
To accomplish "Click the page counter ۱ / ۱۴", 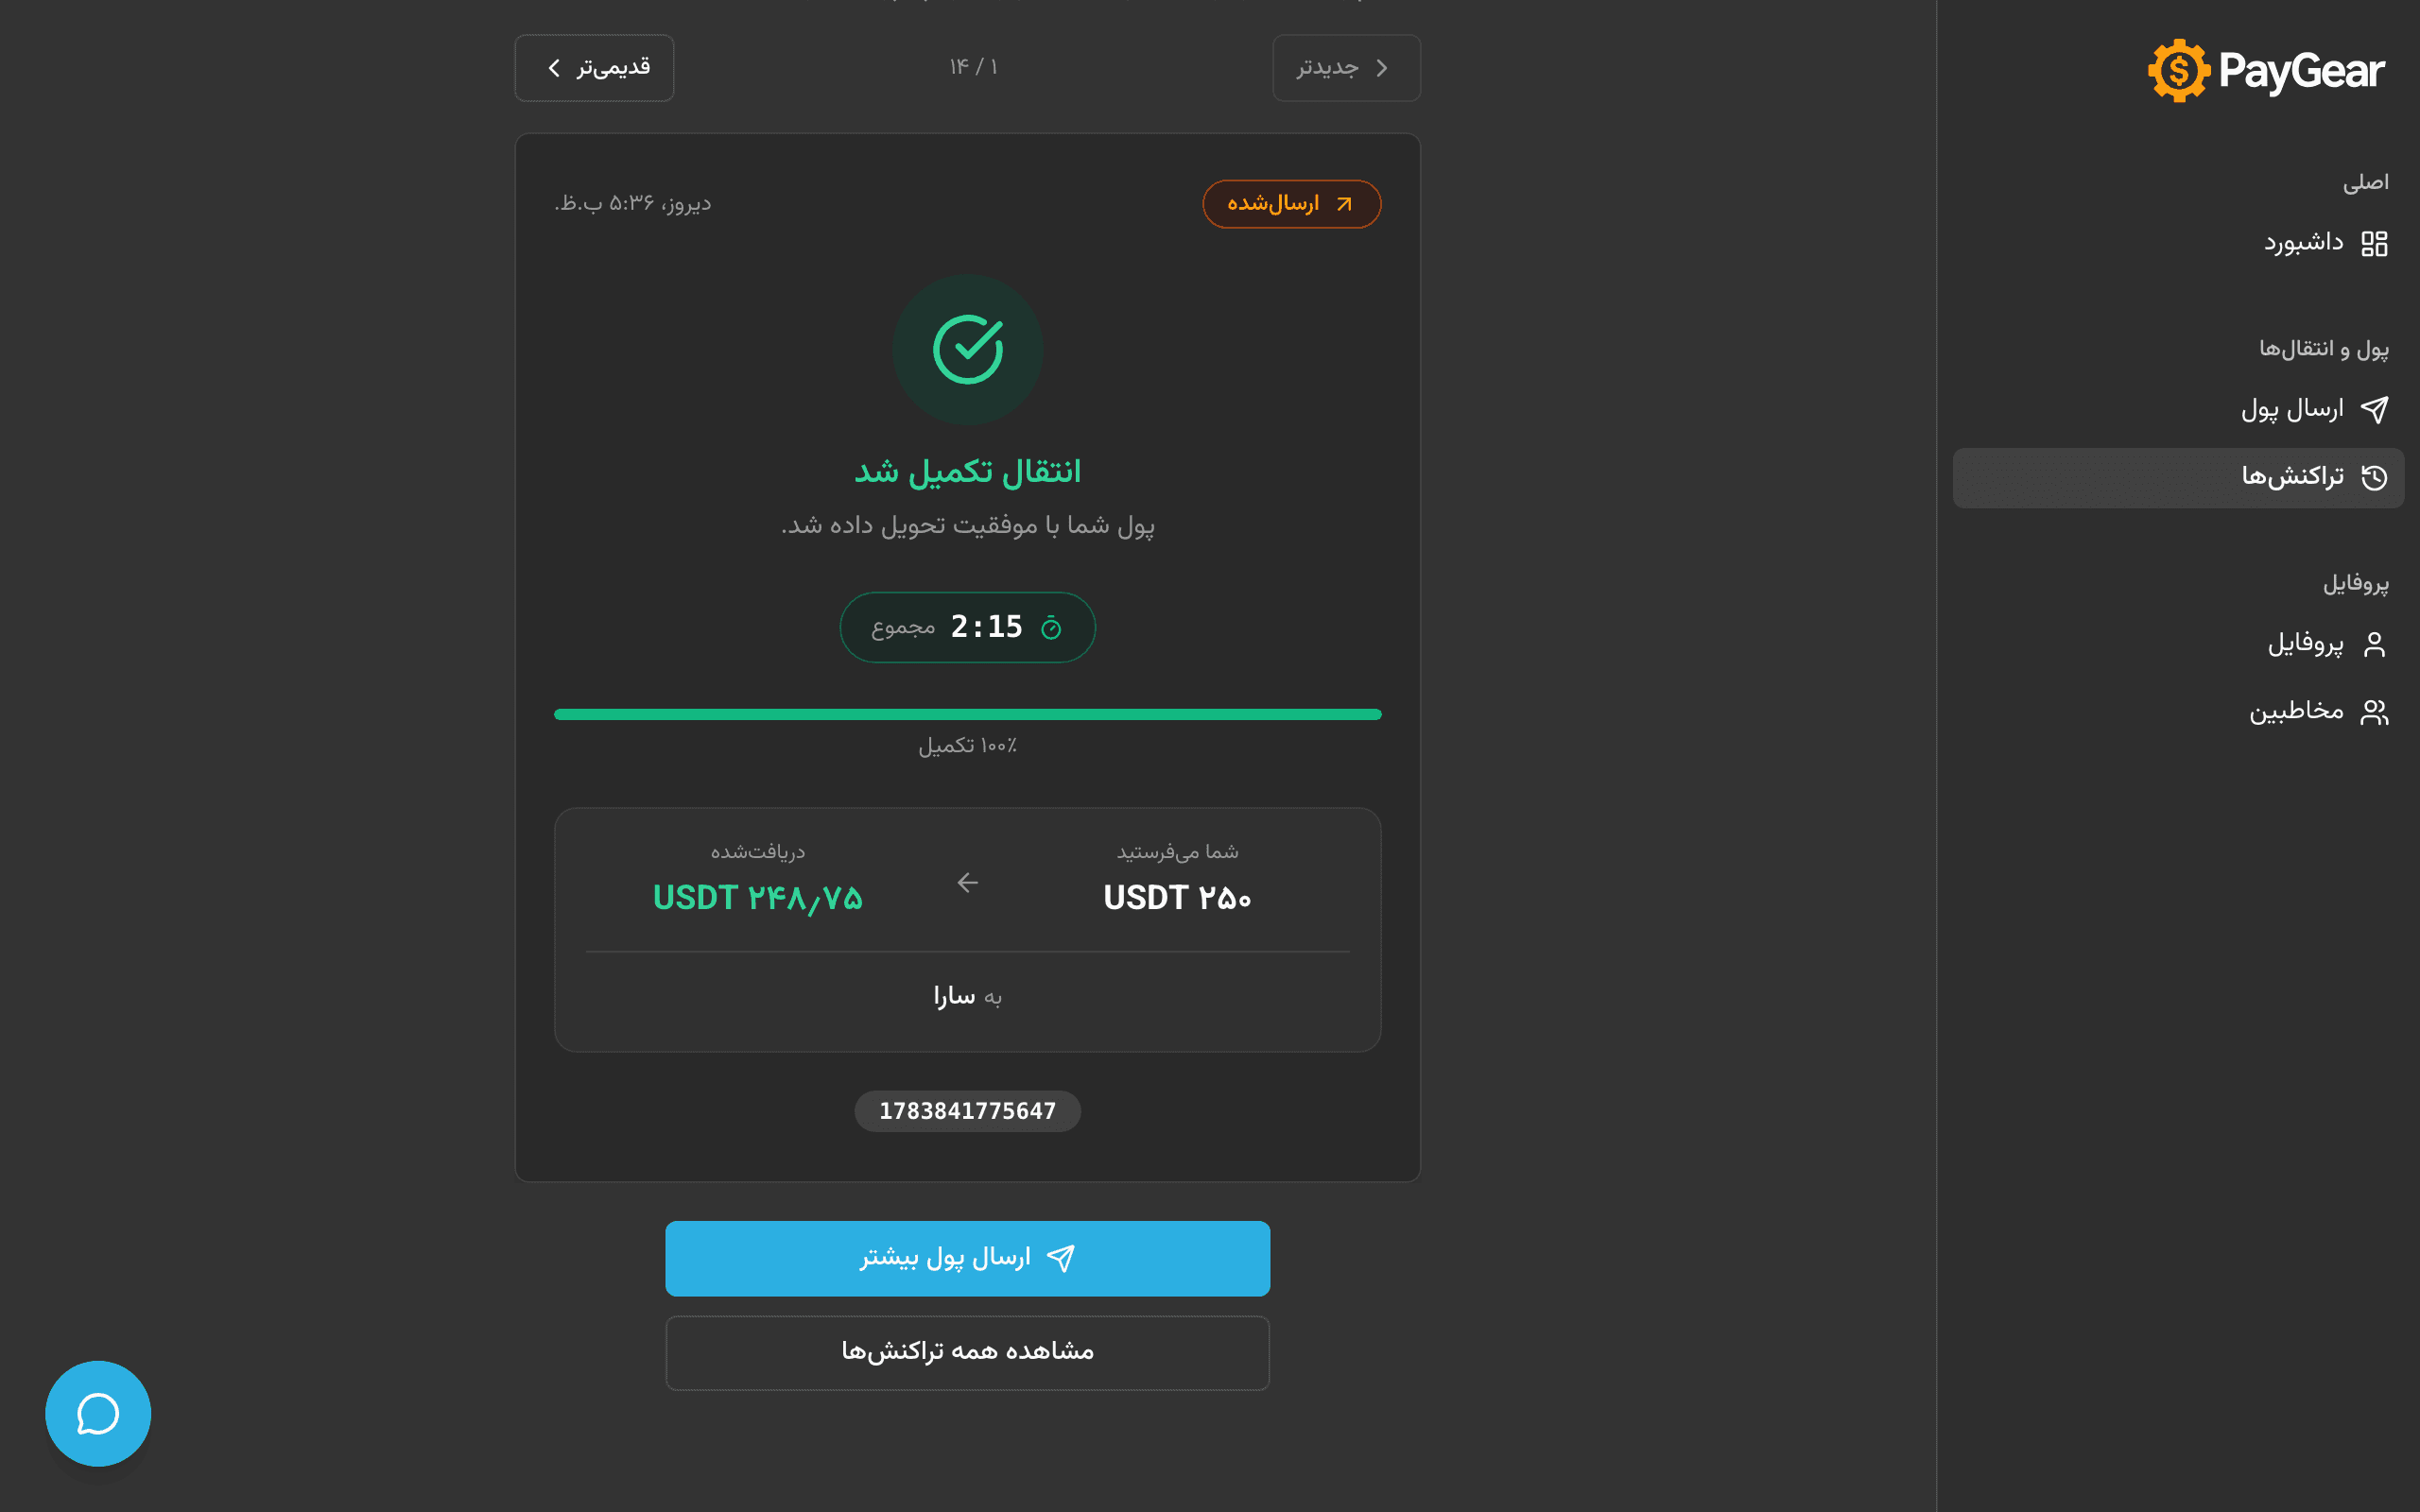I will coord(973,67).
